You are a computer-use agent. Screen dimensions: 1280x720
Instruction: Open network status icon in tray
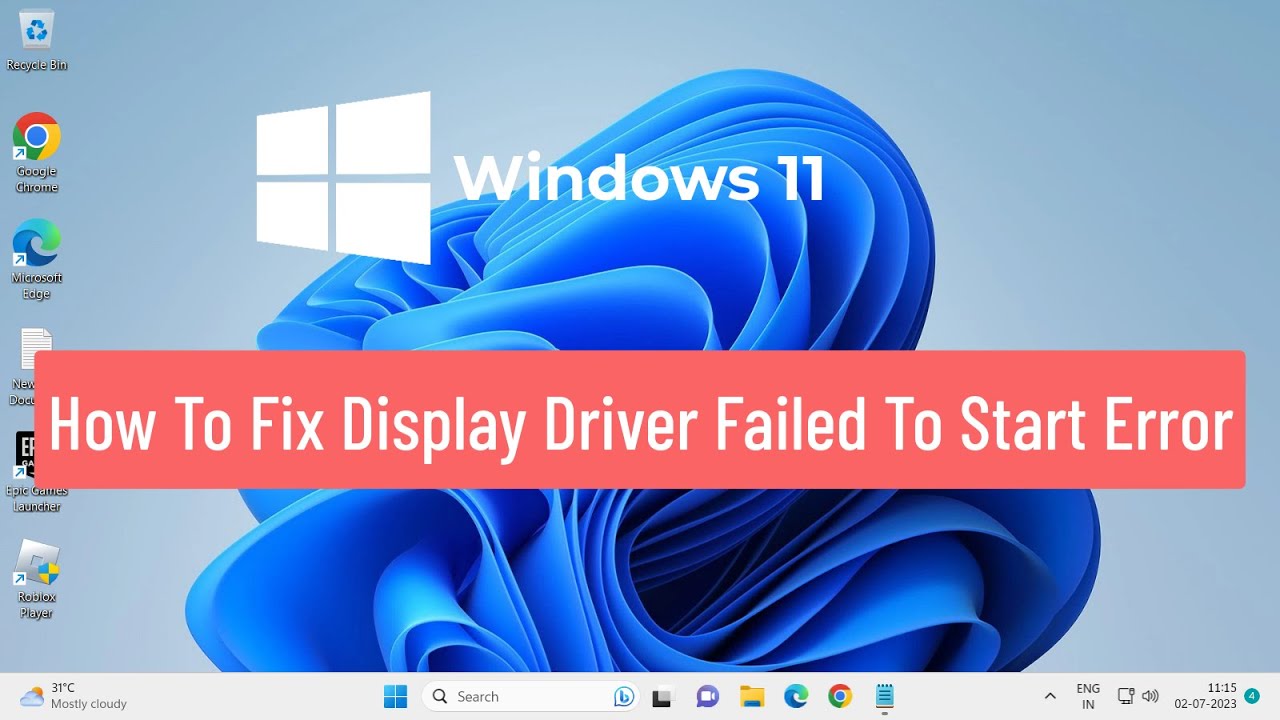tap(1126, 696)
